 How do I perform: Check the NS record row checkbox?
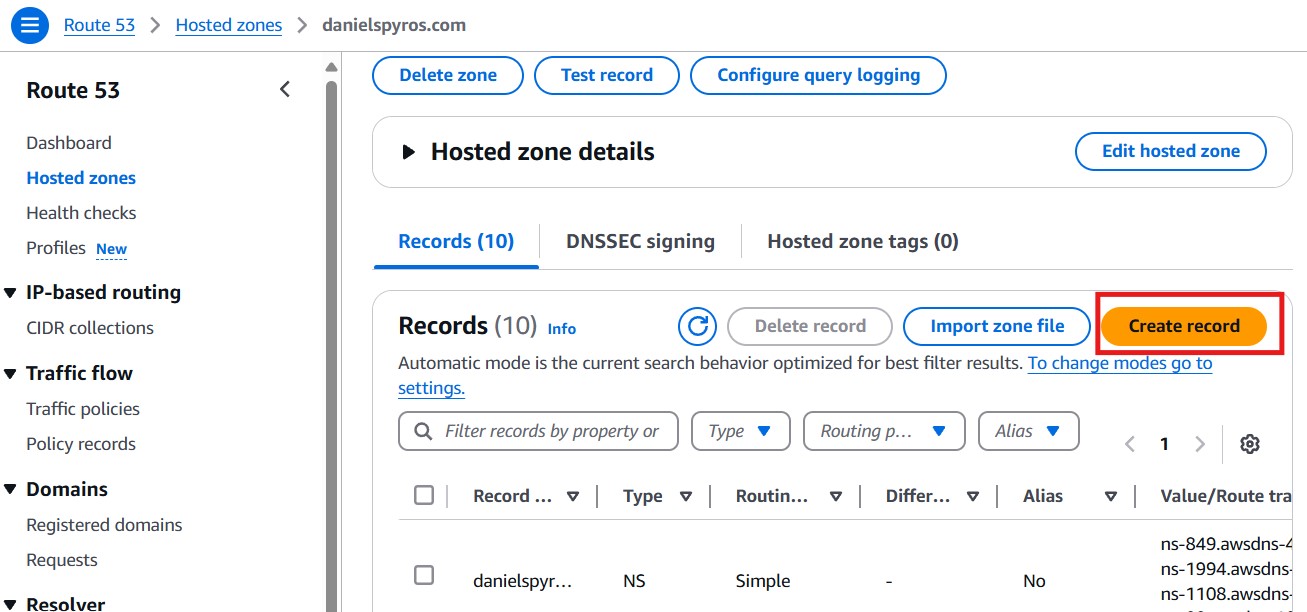pos(424,575)
